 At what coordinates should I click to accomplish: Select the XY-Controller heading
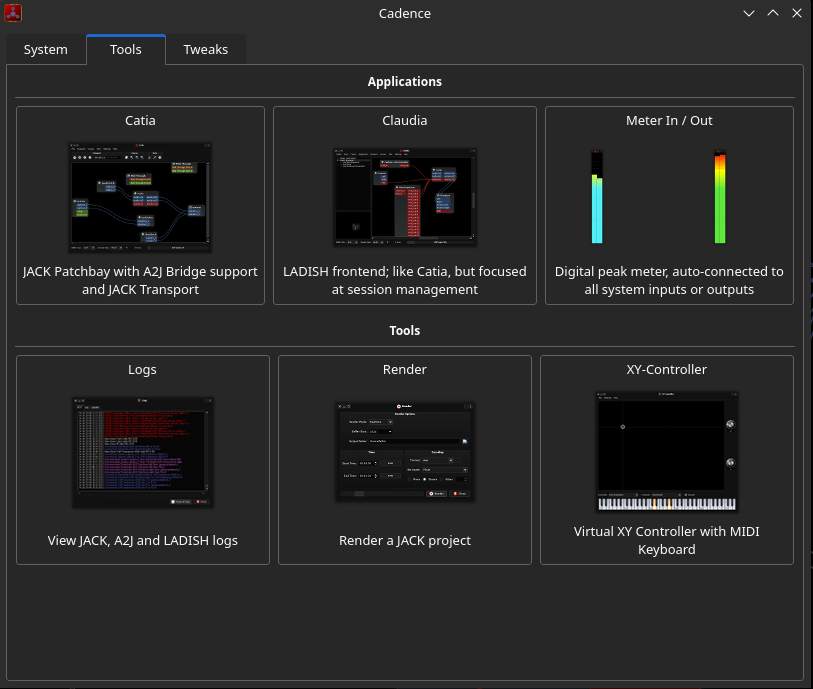pyautogui.click(x=666, y=369)
